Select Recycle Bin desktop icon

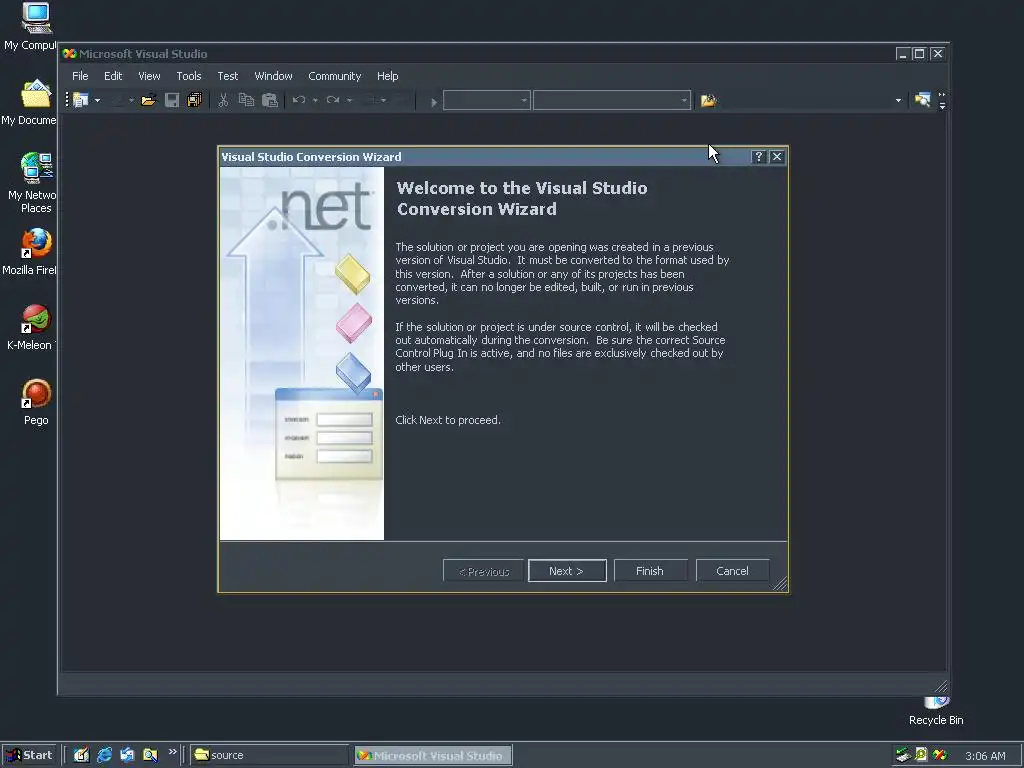[936, 712]
